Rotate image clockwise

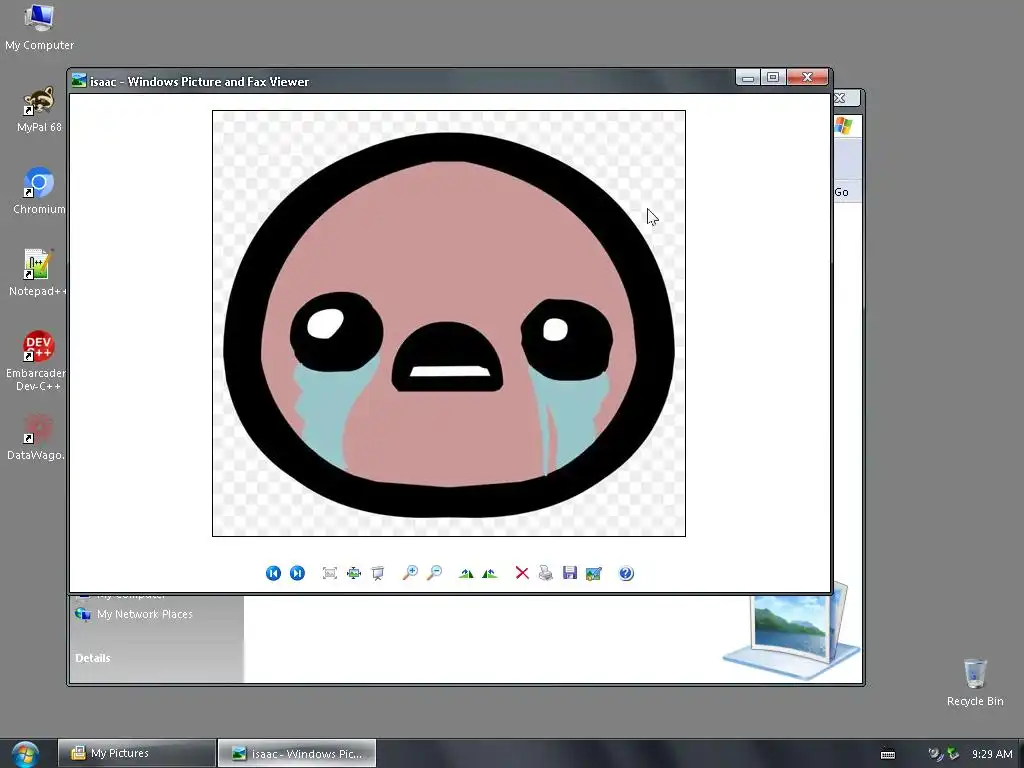(466, 573)
